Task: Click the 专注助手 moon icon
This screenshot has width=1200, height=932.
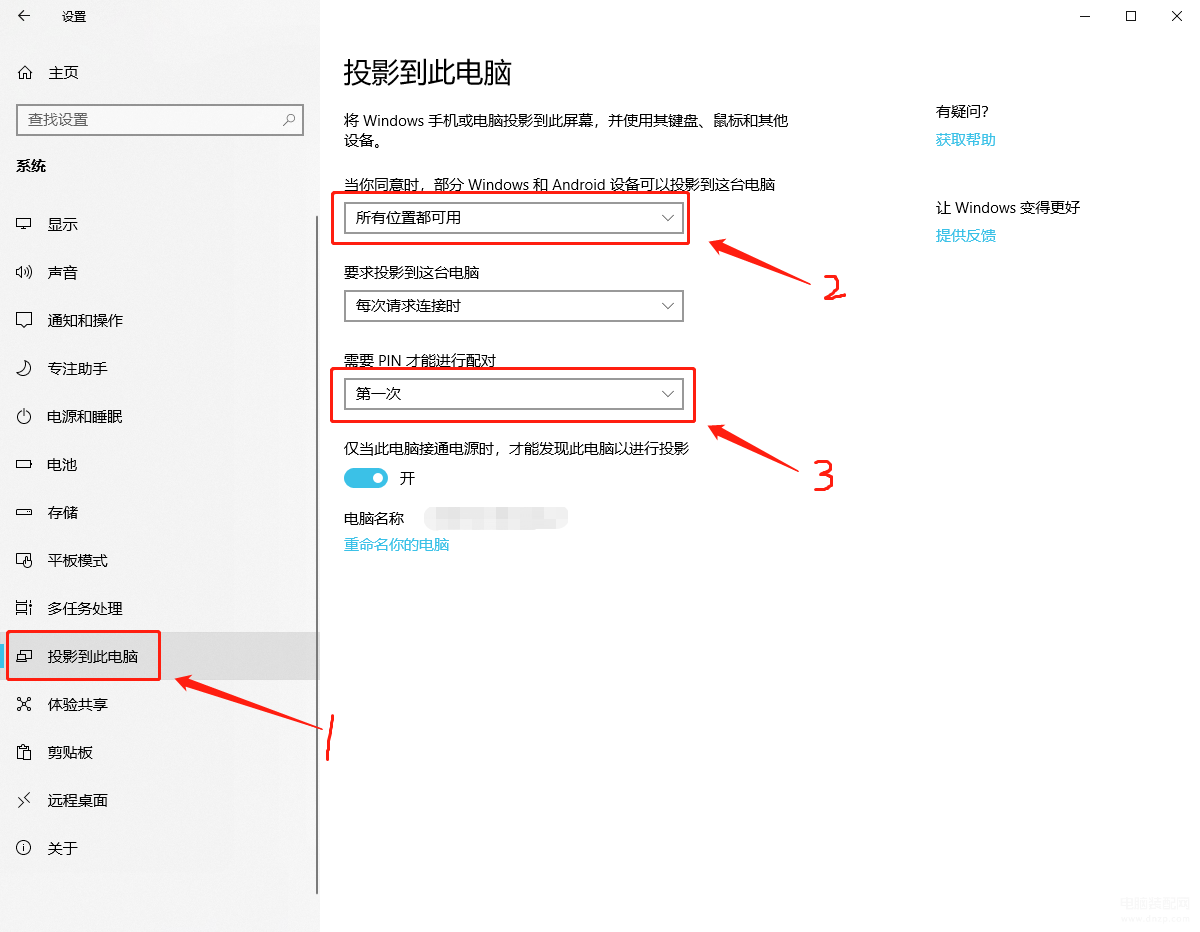Action: [x=25, y=368]
